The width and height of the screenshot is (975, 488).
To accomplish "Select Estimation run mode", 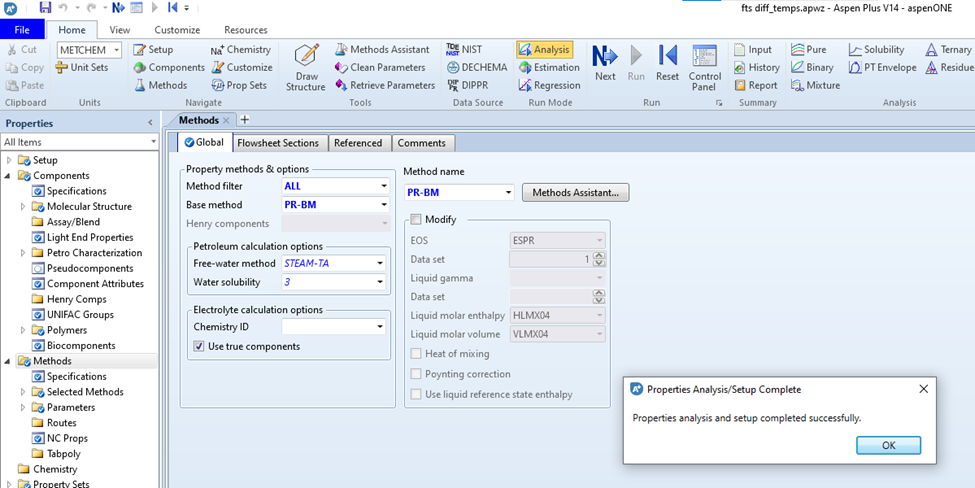I will [x=549, y=67].
